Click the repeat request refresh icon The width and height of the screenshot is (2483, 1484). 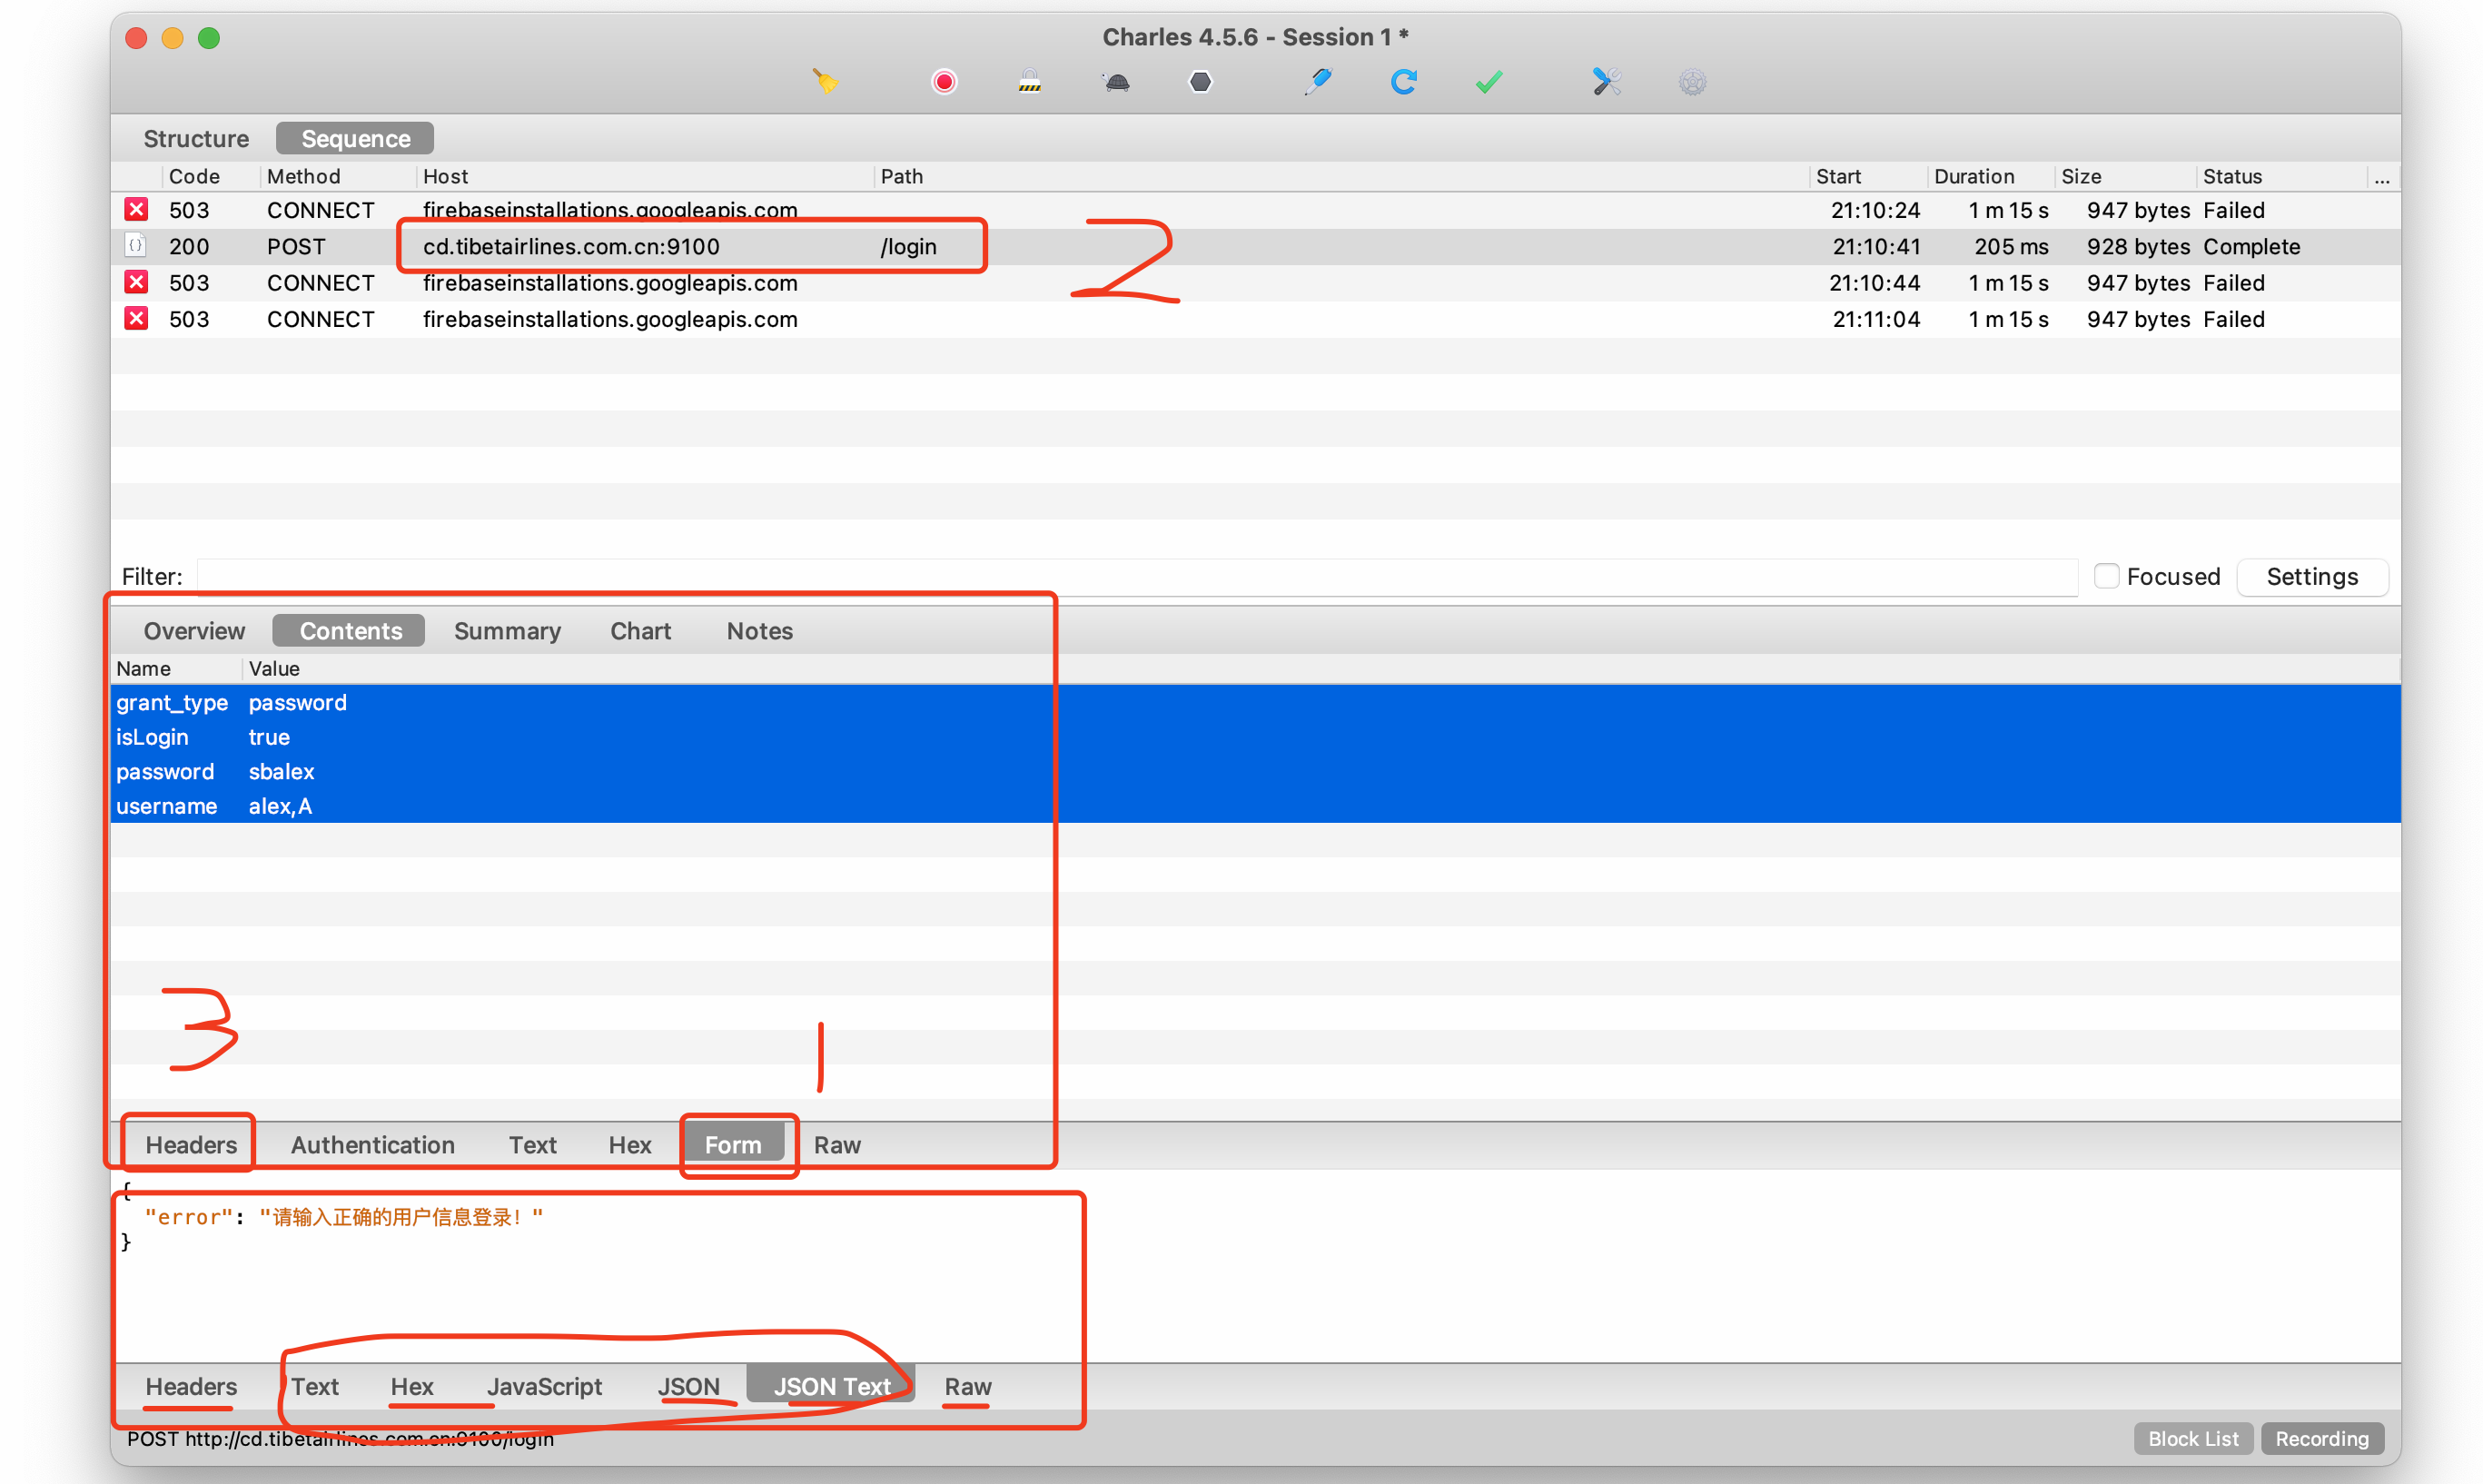[x=1403, y=81]
